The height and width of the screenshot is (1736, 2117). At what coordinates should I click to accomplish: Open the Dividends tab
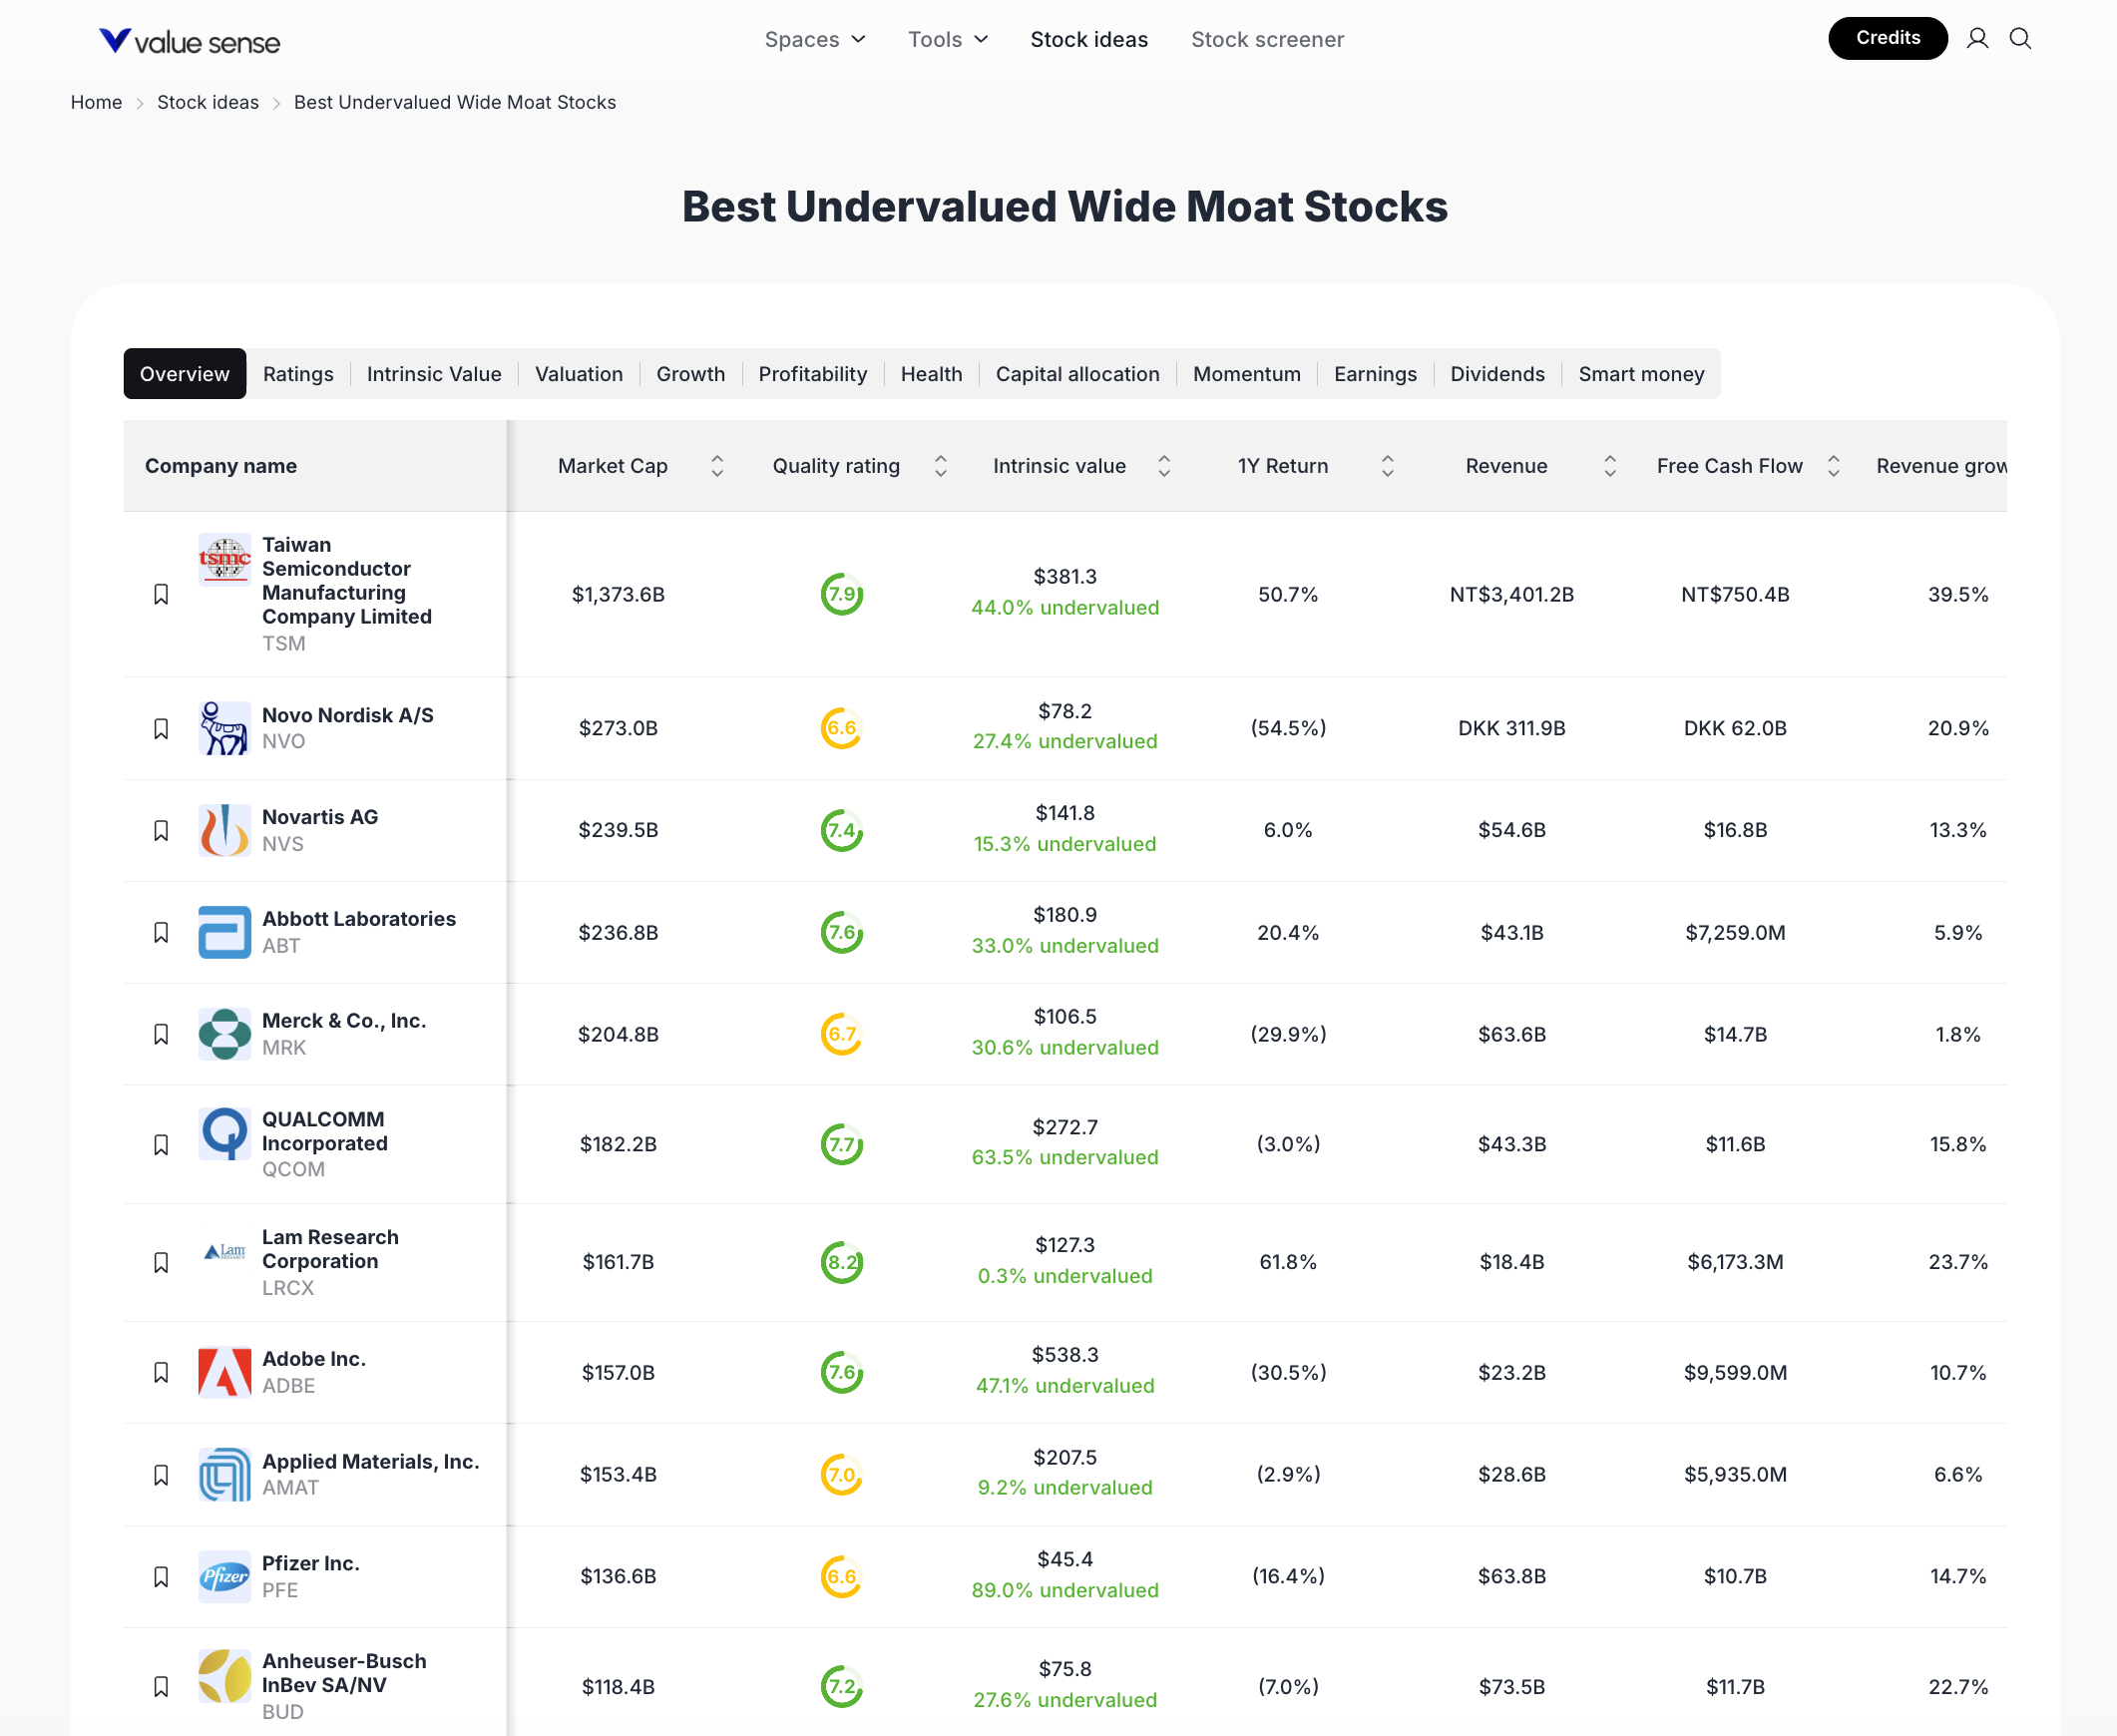(x=1496, y=374)
